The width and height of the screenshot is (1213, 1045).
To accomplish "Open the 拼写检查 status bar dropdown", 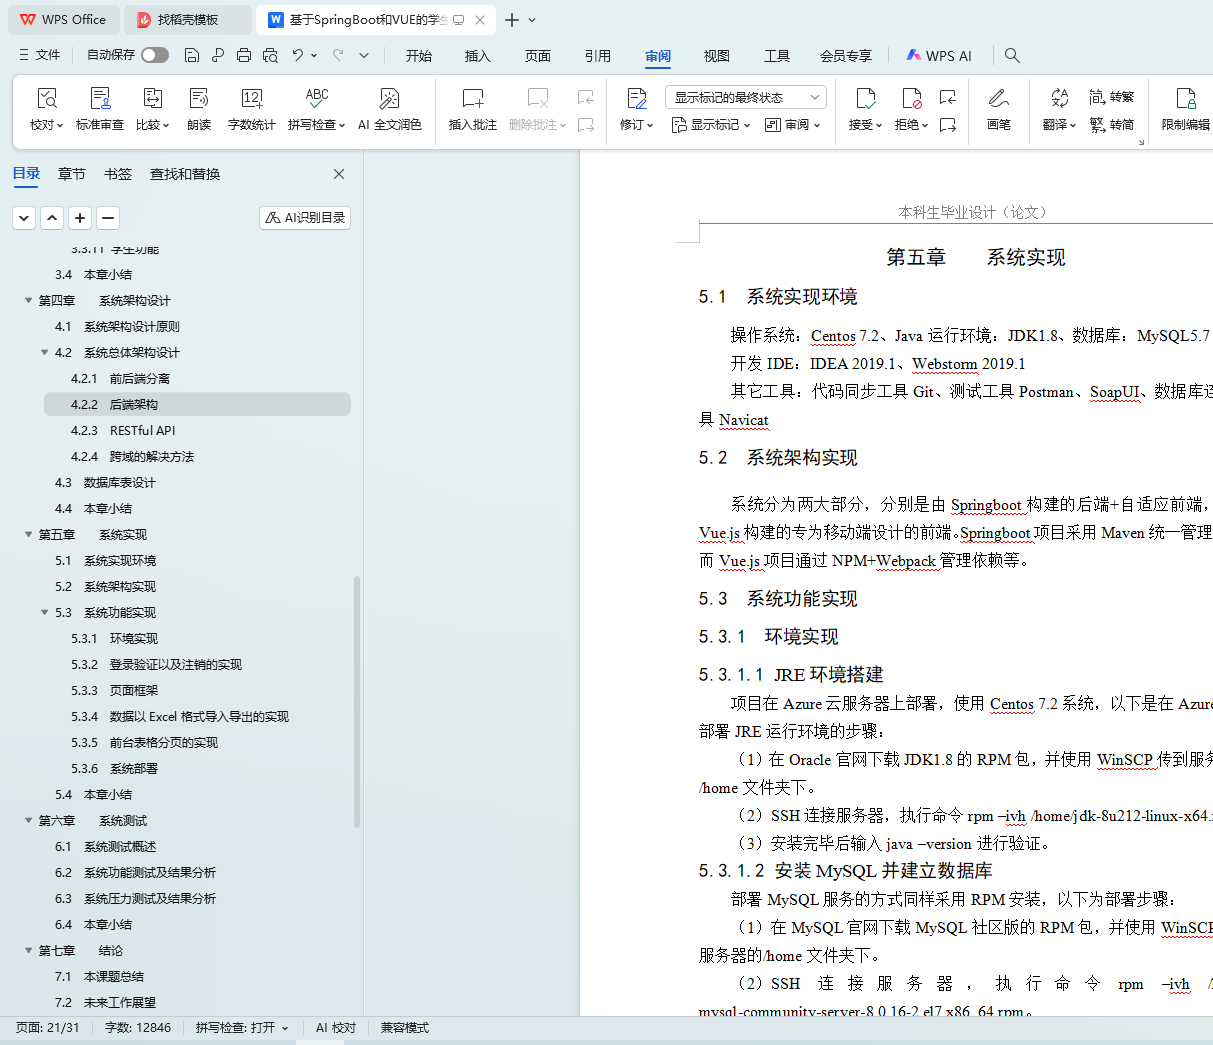I will (242, 1028).
